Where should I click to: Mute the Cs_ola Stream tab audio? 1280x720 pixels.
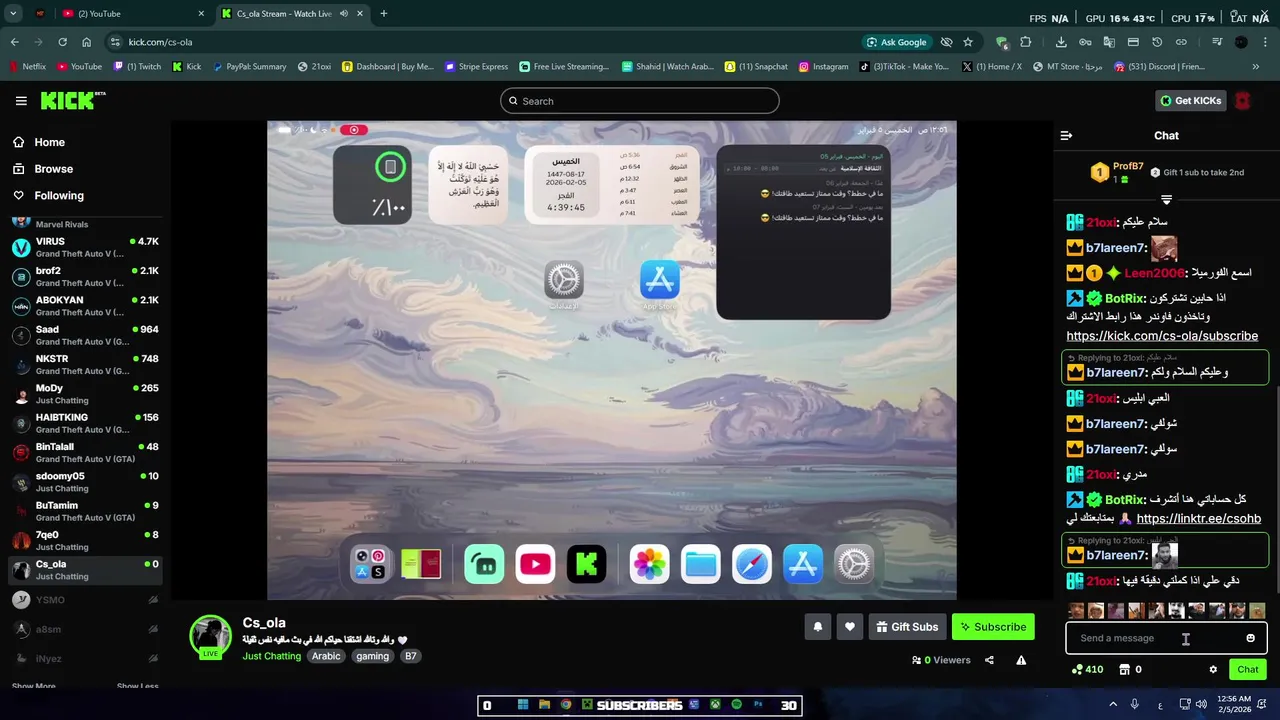[x=344, y=14]
